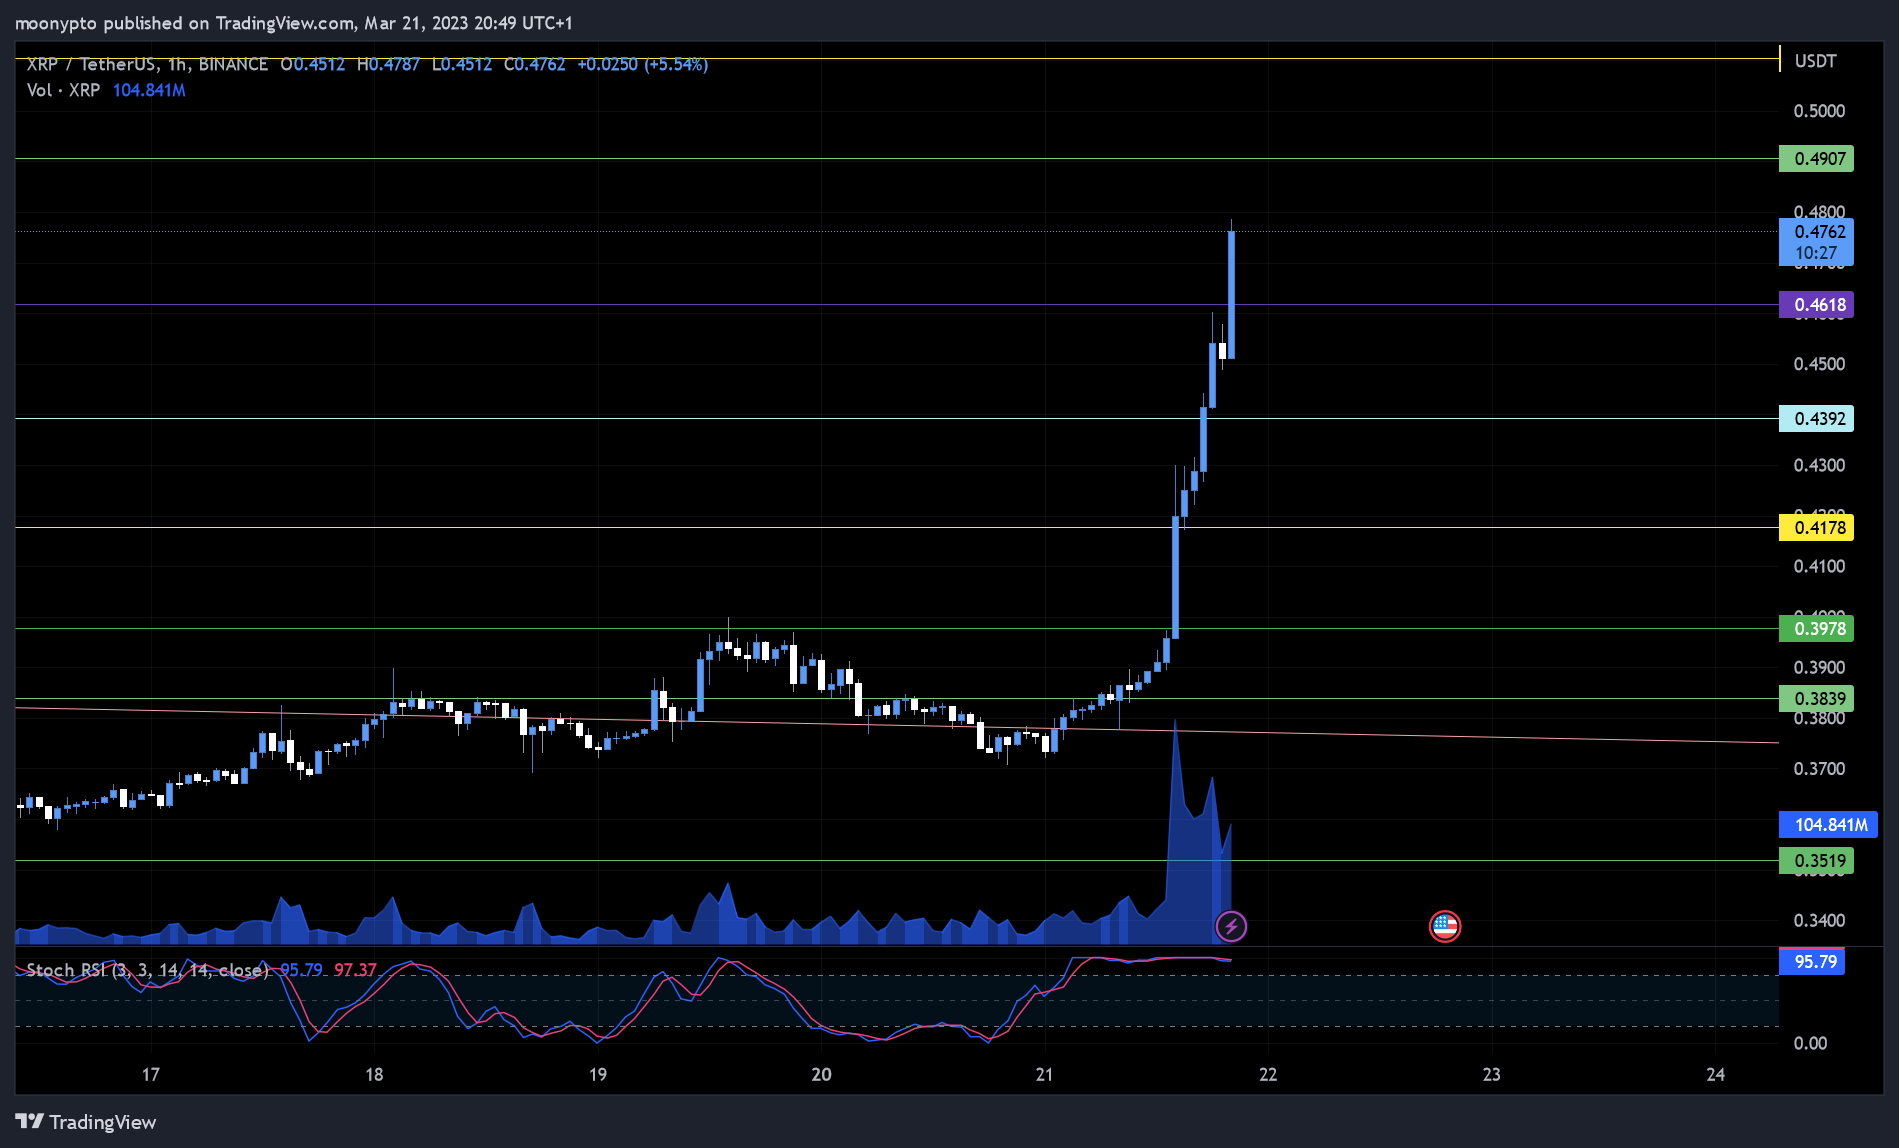Click the yellow 0.4178 price label
1899x1148 pixels.
click(x=1816, y=527)
